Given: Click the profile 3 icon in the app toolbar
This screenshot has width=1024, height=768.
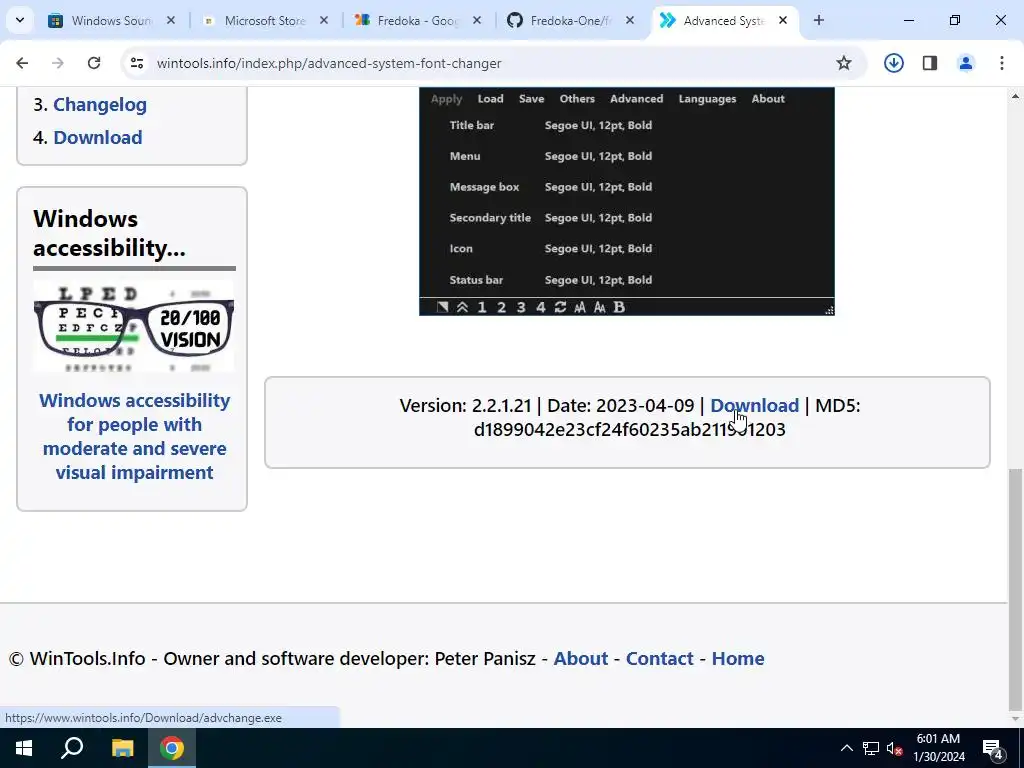Looking at the screenshot, I should tap(521, 307).
